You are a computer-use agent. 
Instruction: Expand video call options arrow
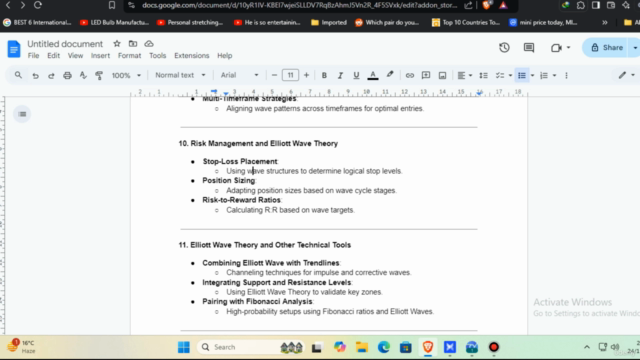pyautogui.click(x=568, y=48)
